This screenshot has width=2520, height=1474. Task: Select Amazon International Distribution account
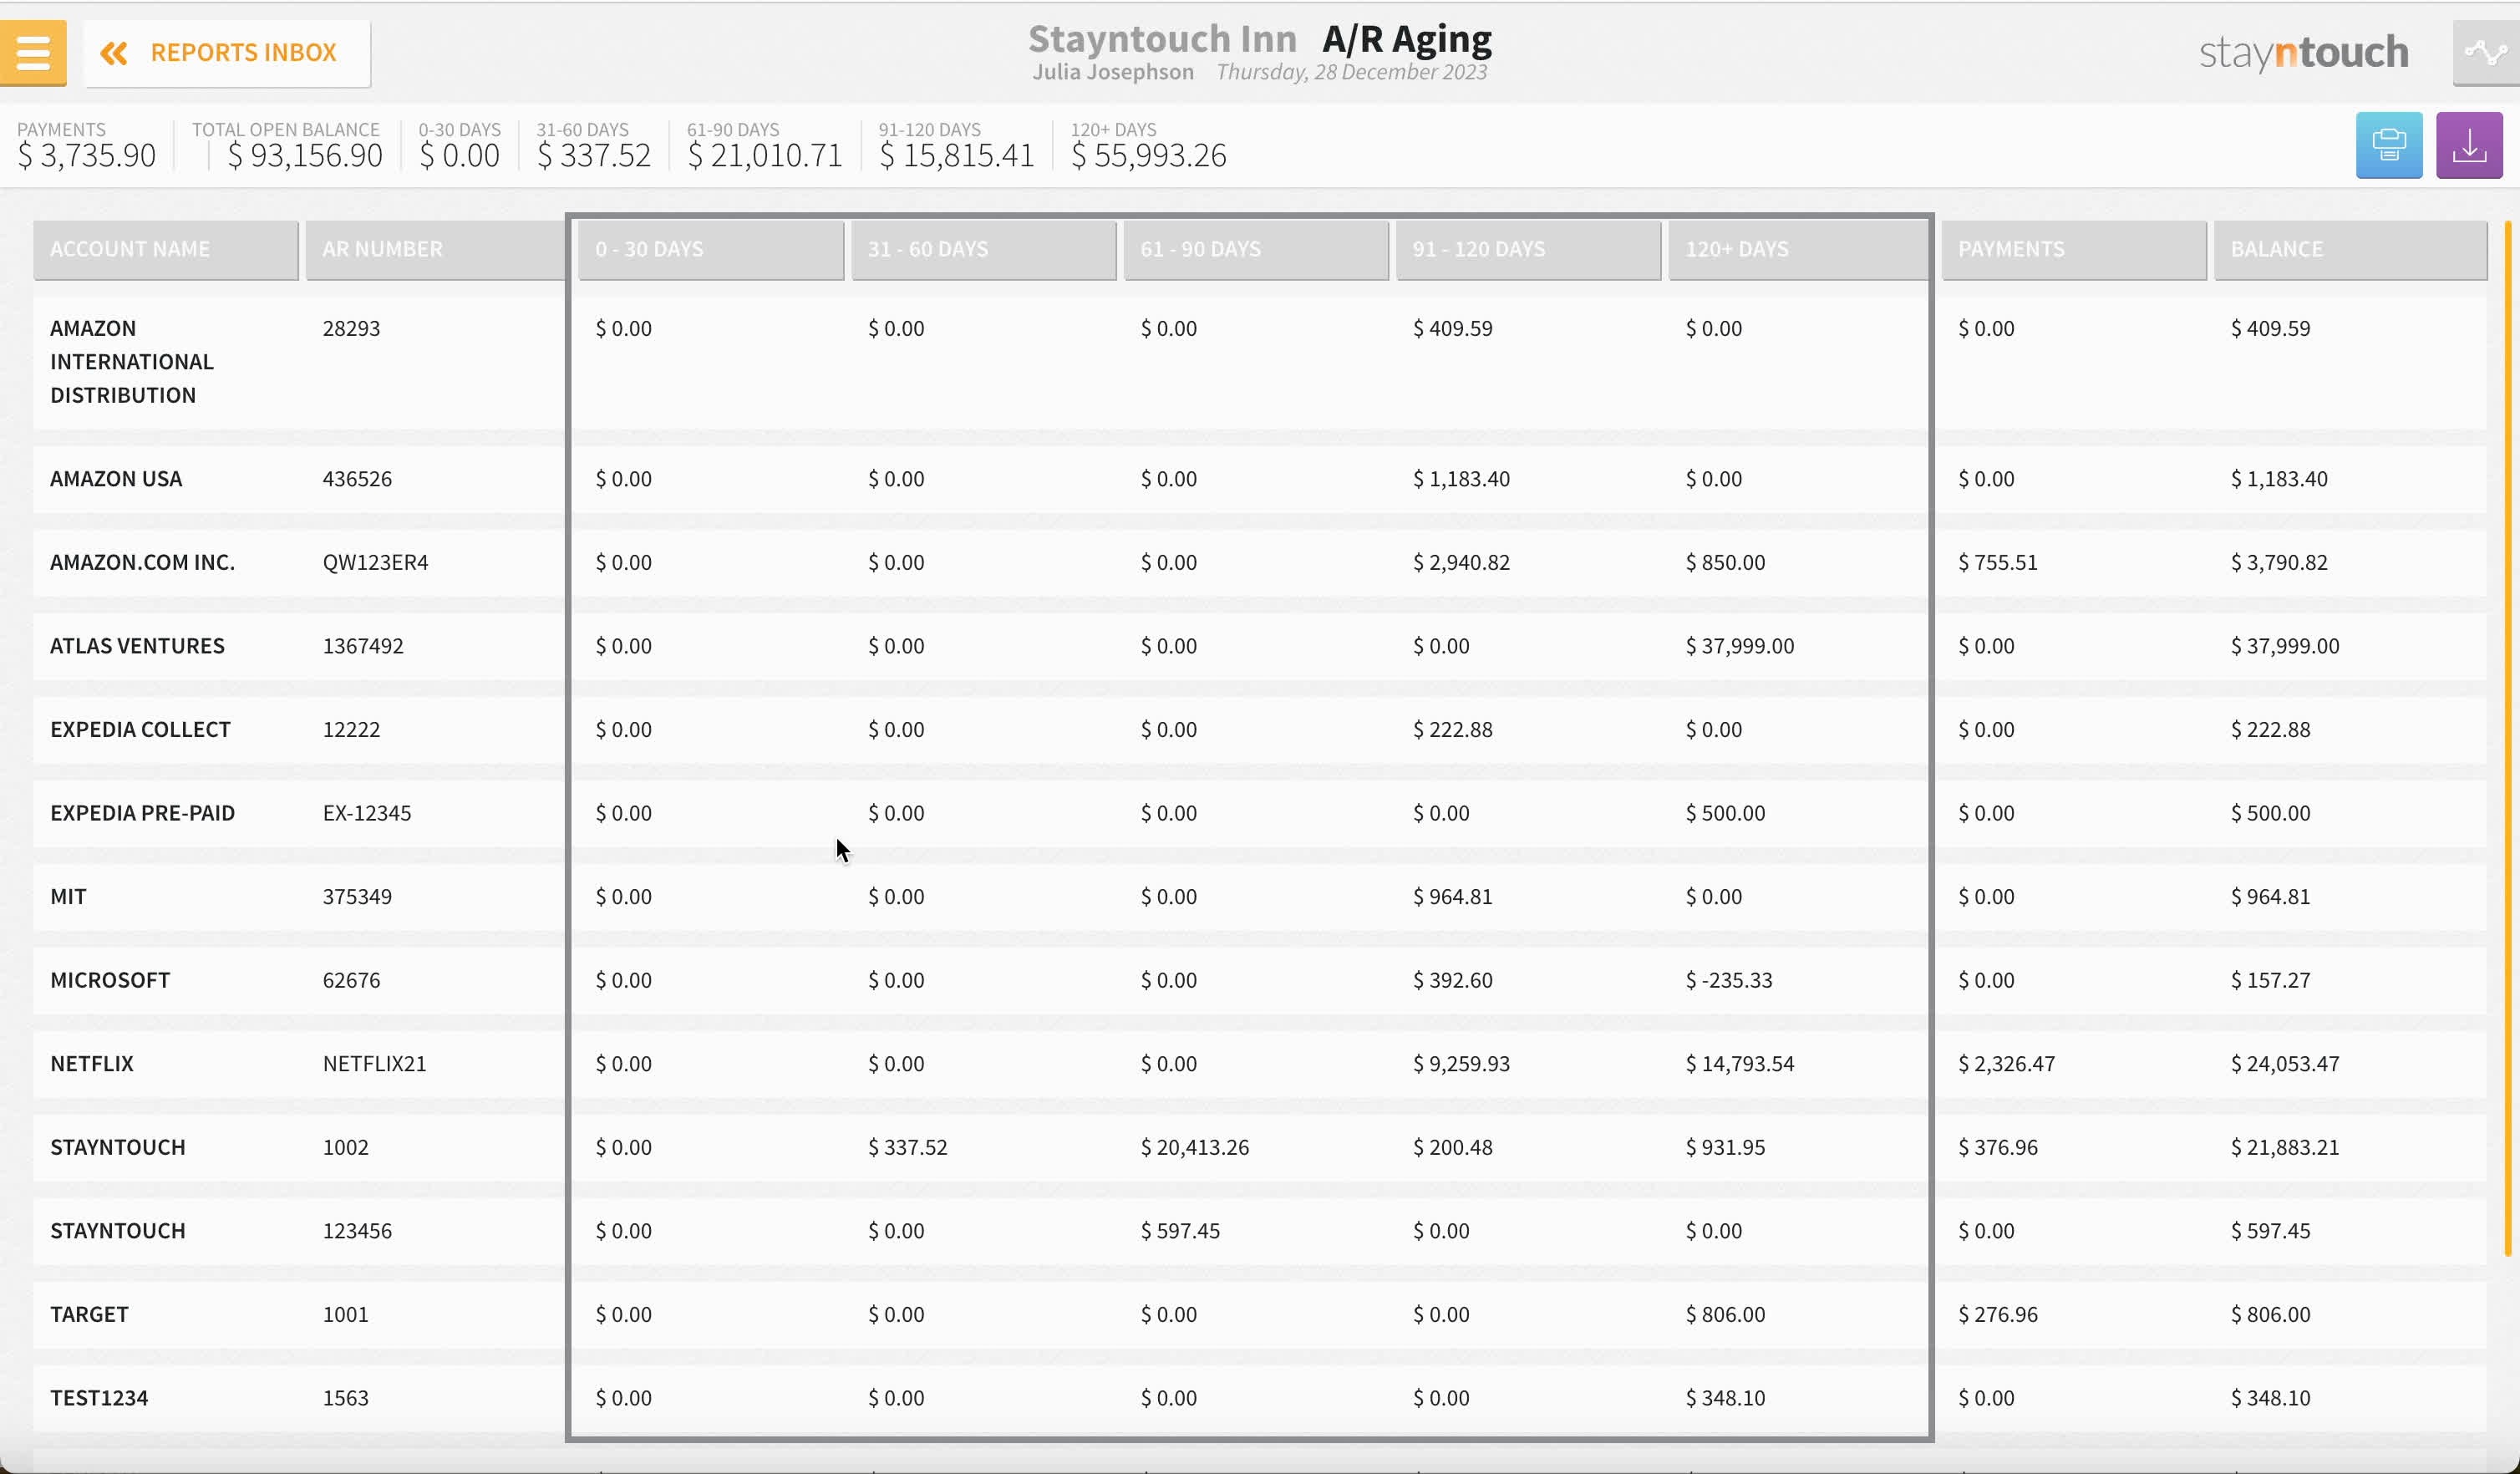131,361
